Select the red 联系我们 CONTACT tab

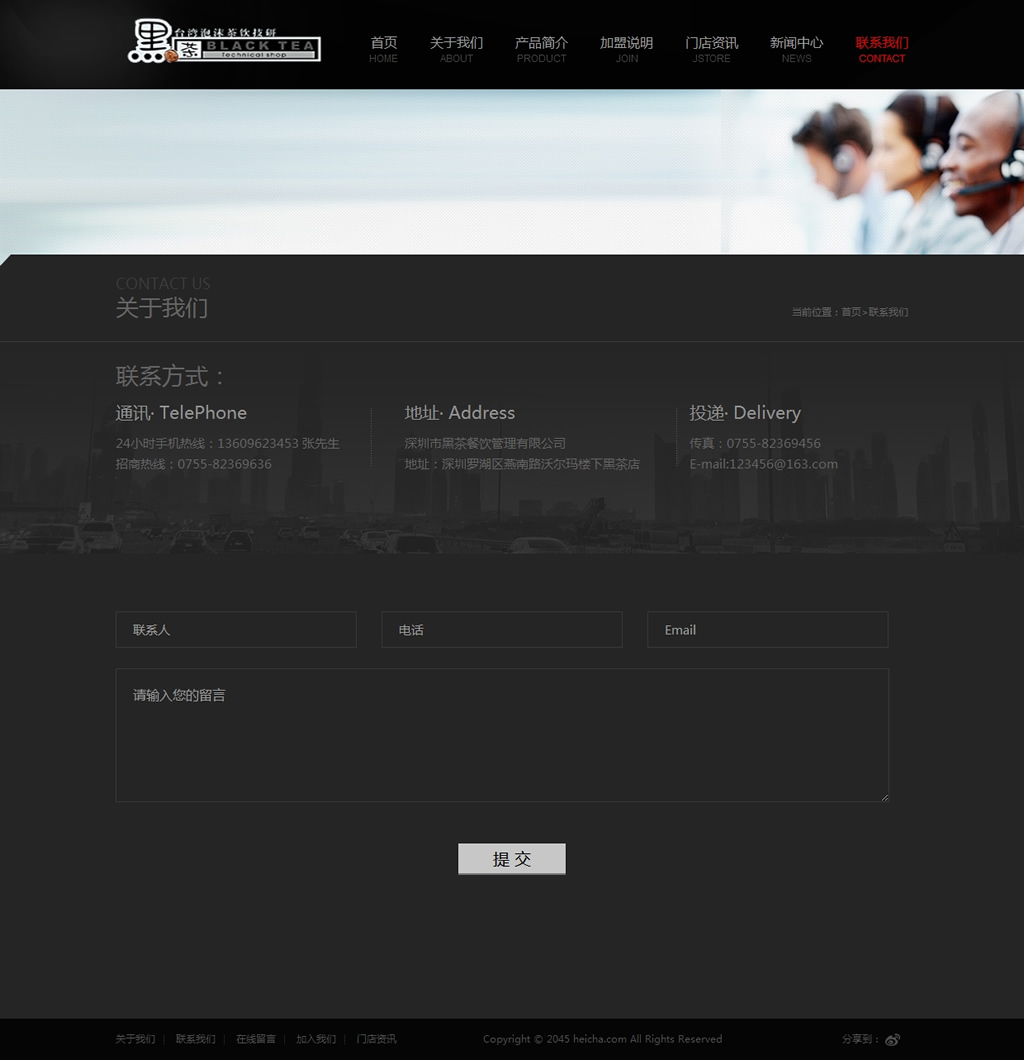881,49
